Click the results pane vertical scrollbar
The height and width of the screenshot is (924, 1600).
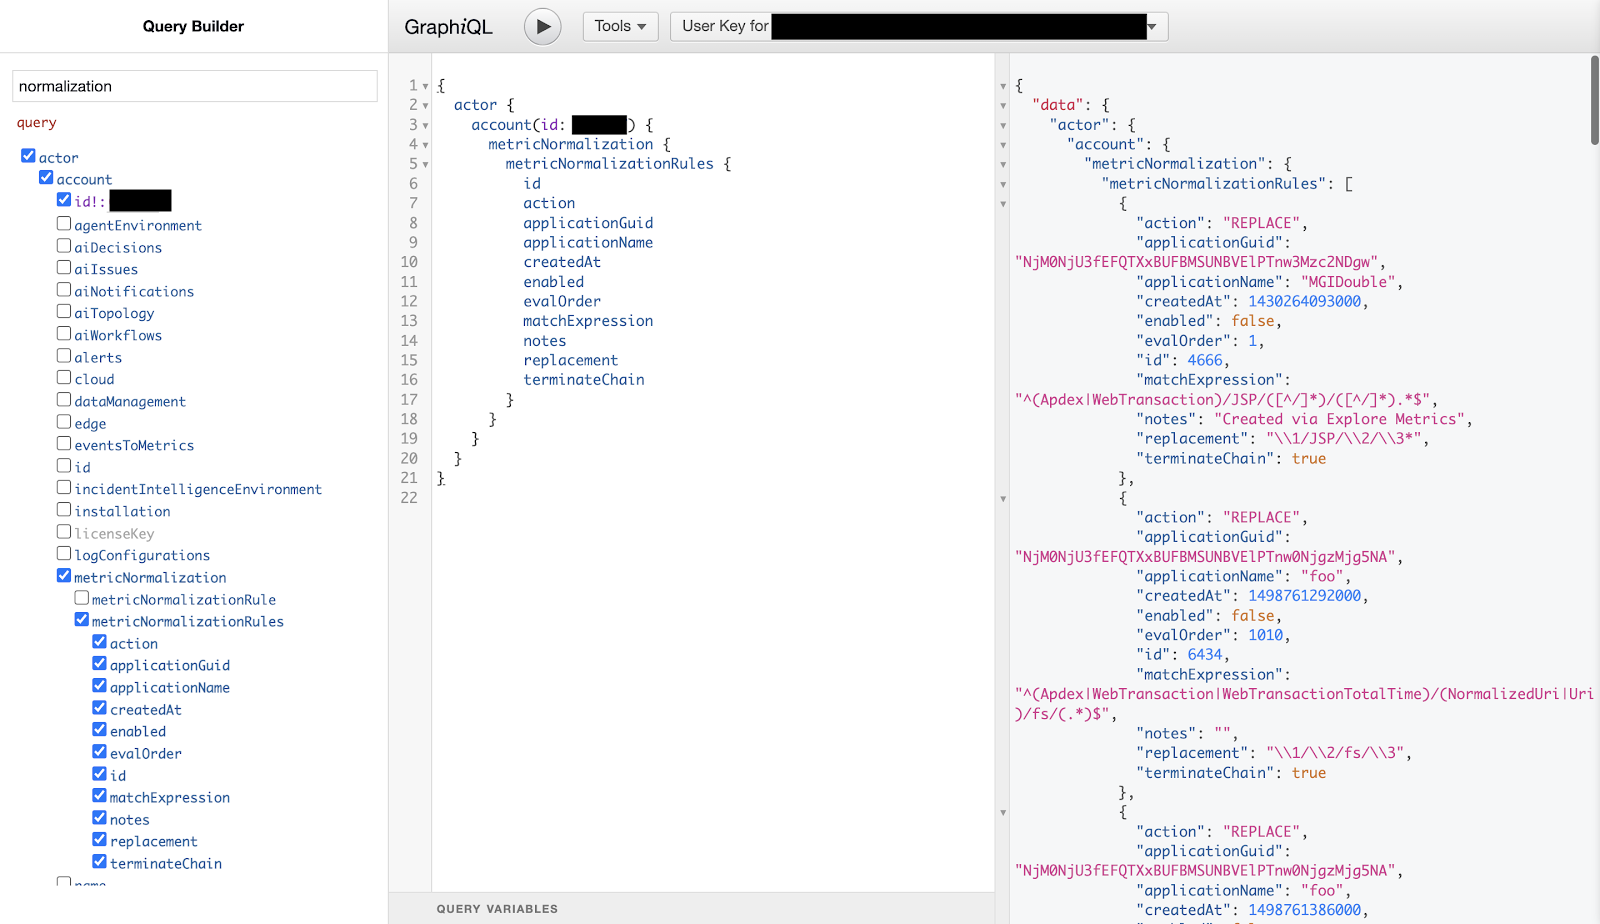pos(1594,100)
